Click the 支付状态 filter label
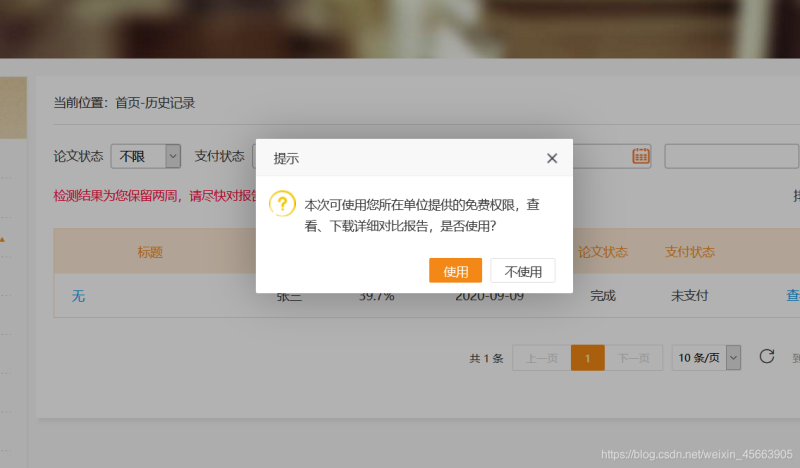The image size is (800, 468). click(219, 156)
